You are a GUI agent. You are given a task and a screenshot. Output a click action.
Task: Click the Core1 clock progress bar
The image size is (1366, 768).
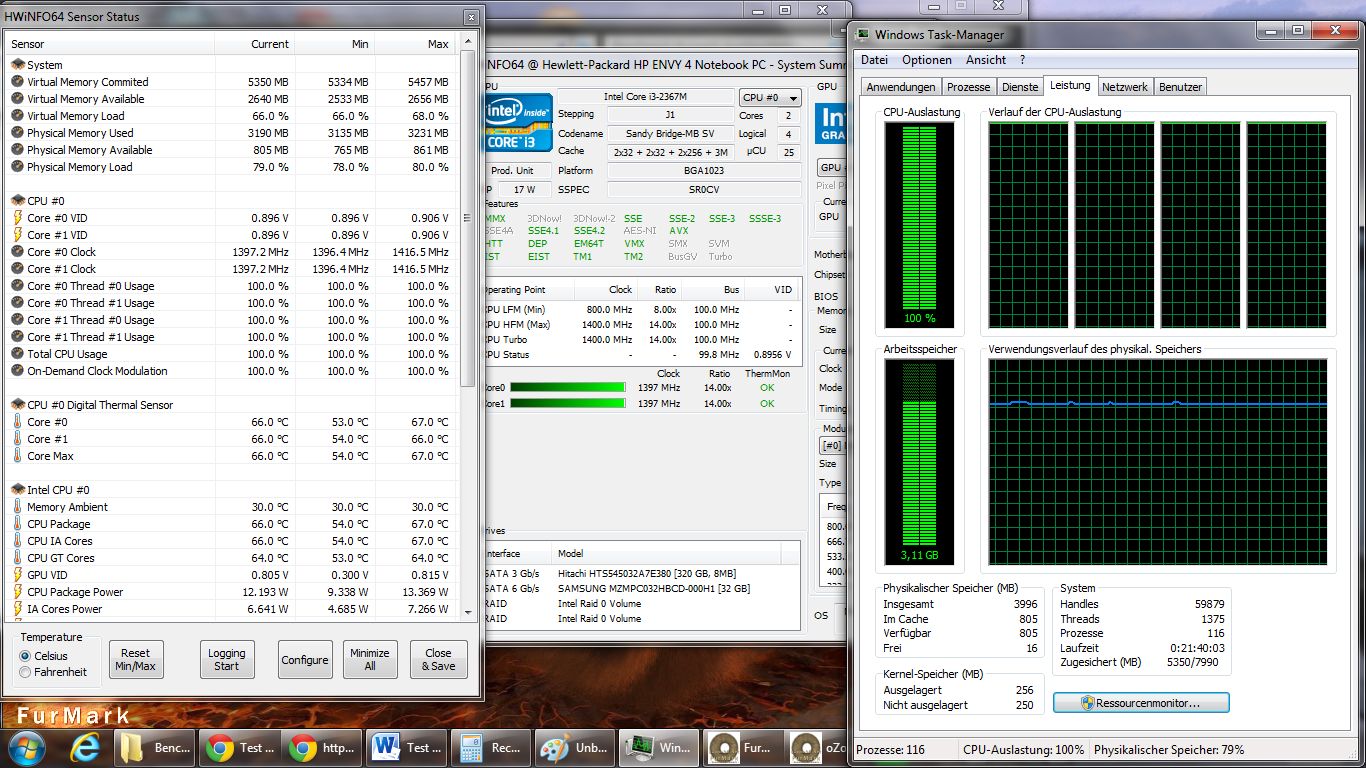[567, 404]
